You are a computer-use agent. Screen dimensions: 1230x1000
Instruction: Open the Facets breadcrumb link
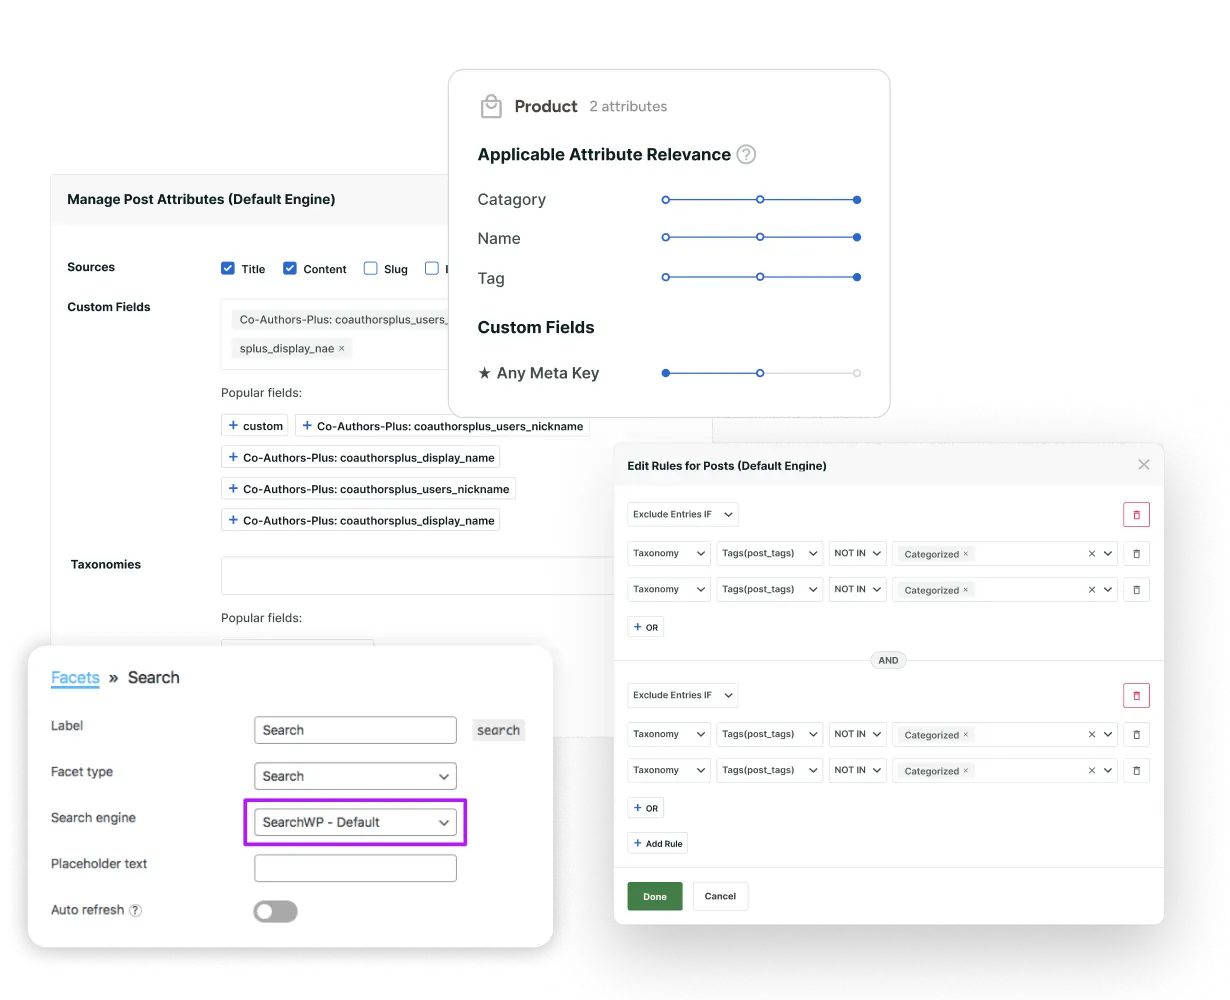pyautogui.click(x=75, y=677)
